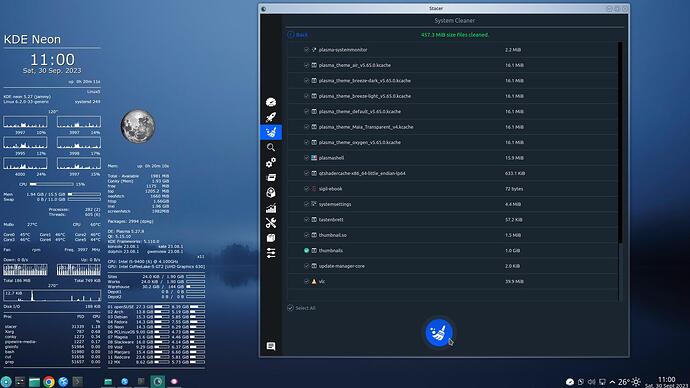Open Startup Apps rocket icon in sidebar

pyautogui.click(x=271, y=117)
